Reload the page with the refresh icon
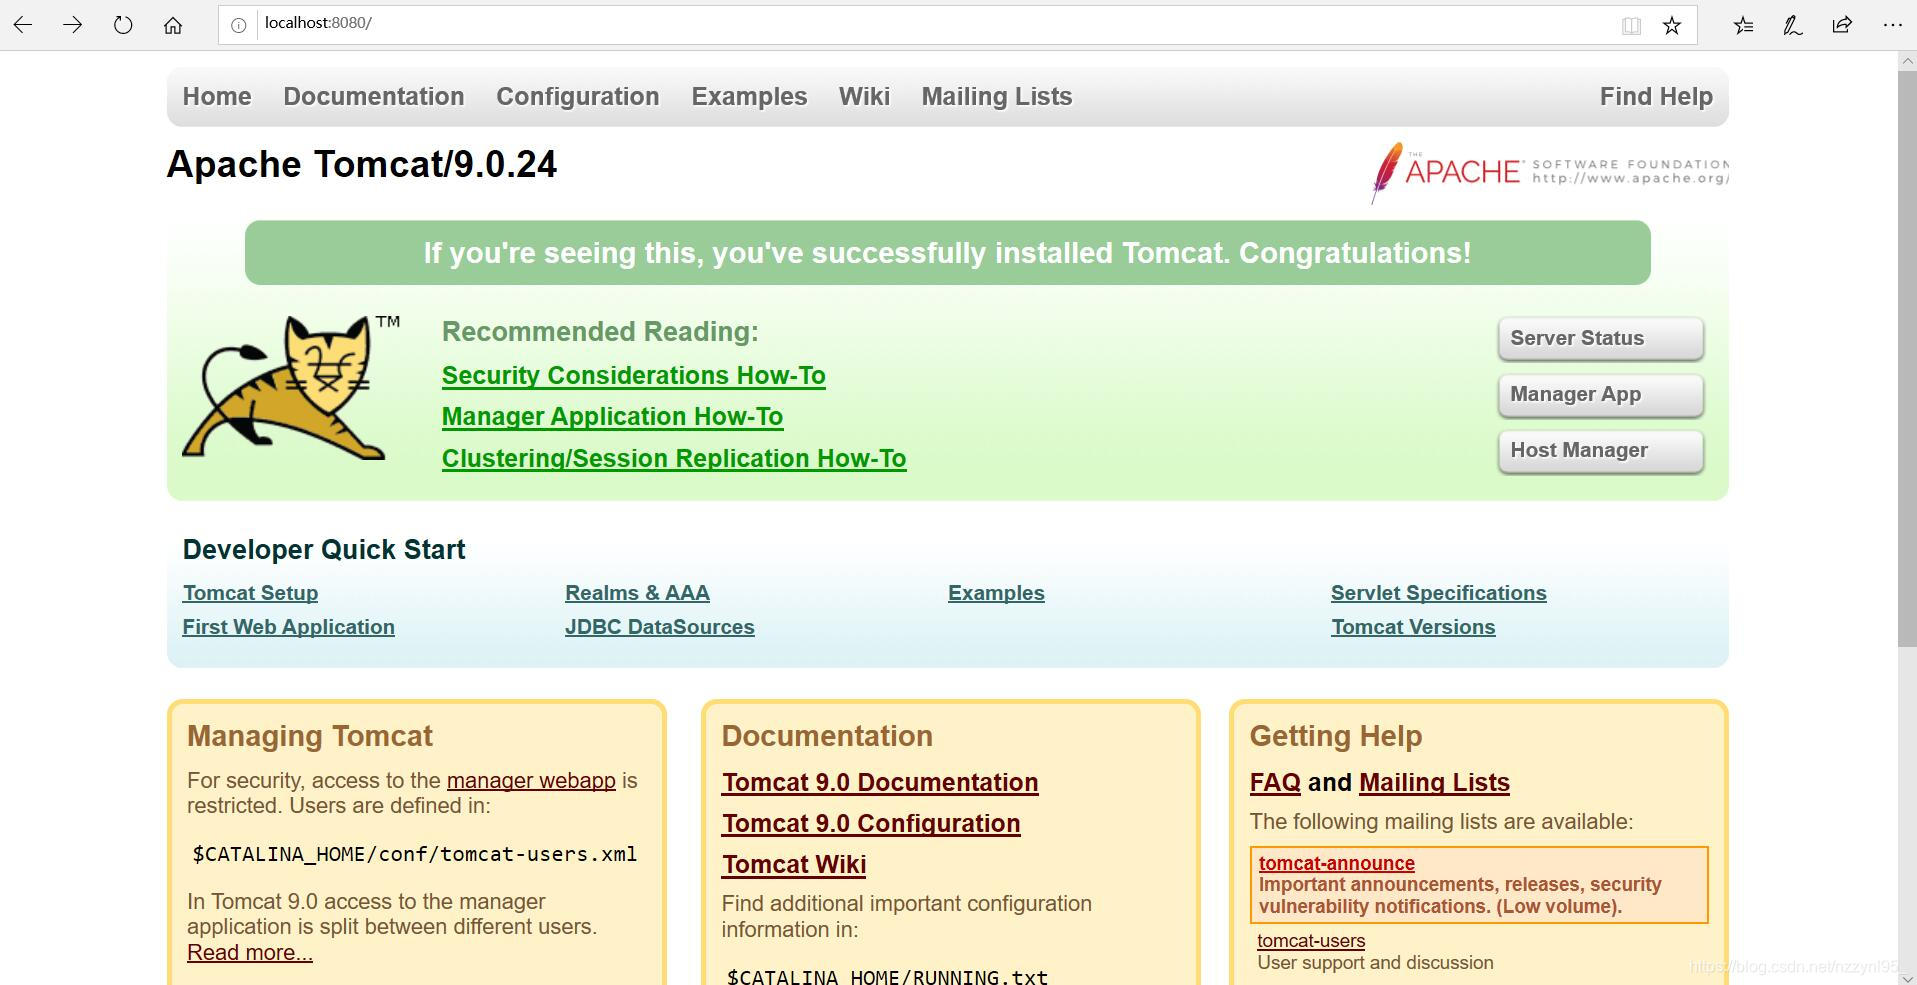This screenshot has height=985, width=1917. [123, 25]
